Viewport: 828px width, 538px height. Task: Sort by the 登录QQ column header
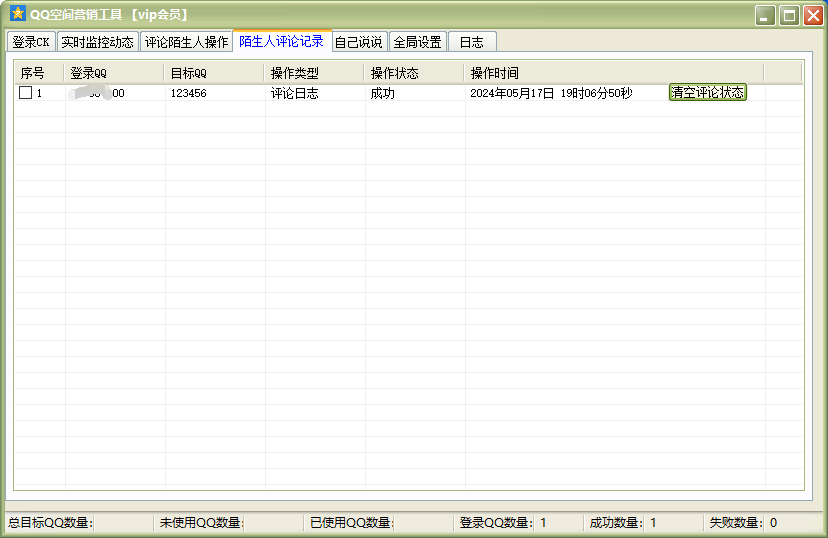113,73
